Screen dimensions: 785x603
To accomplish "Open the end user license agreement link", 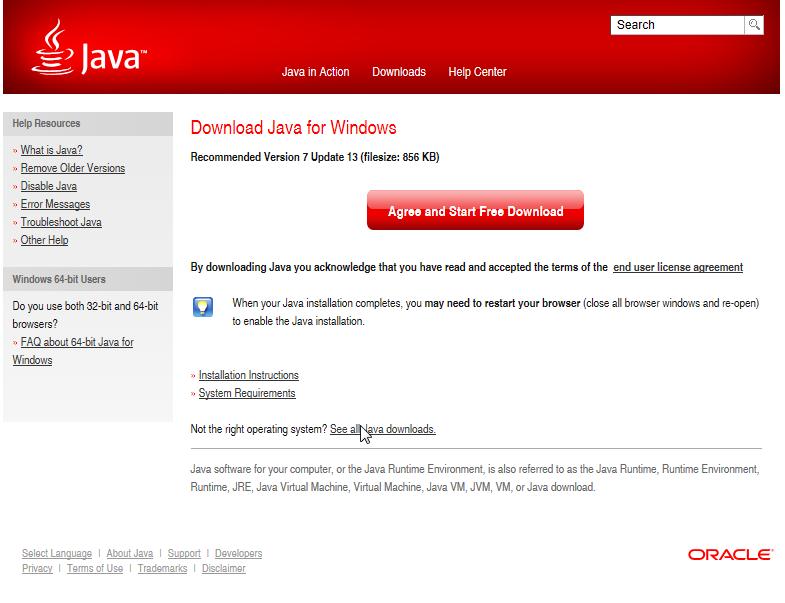I will coord(678,267).
